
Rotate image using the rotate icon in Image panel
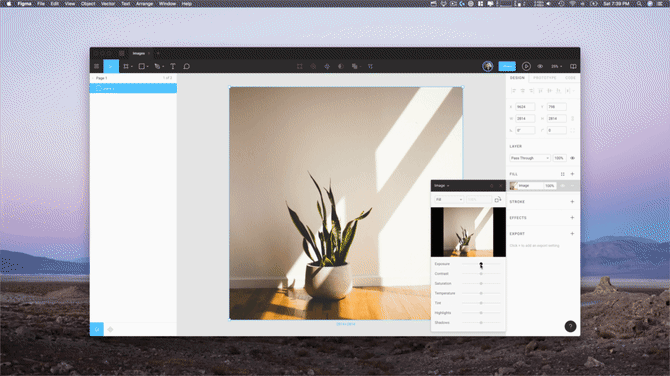tap(497, 200)
